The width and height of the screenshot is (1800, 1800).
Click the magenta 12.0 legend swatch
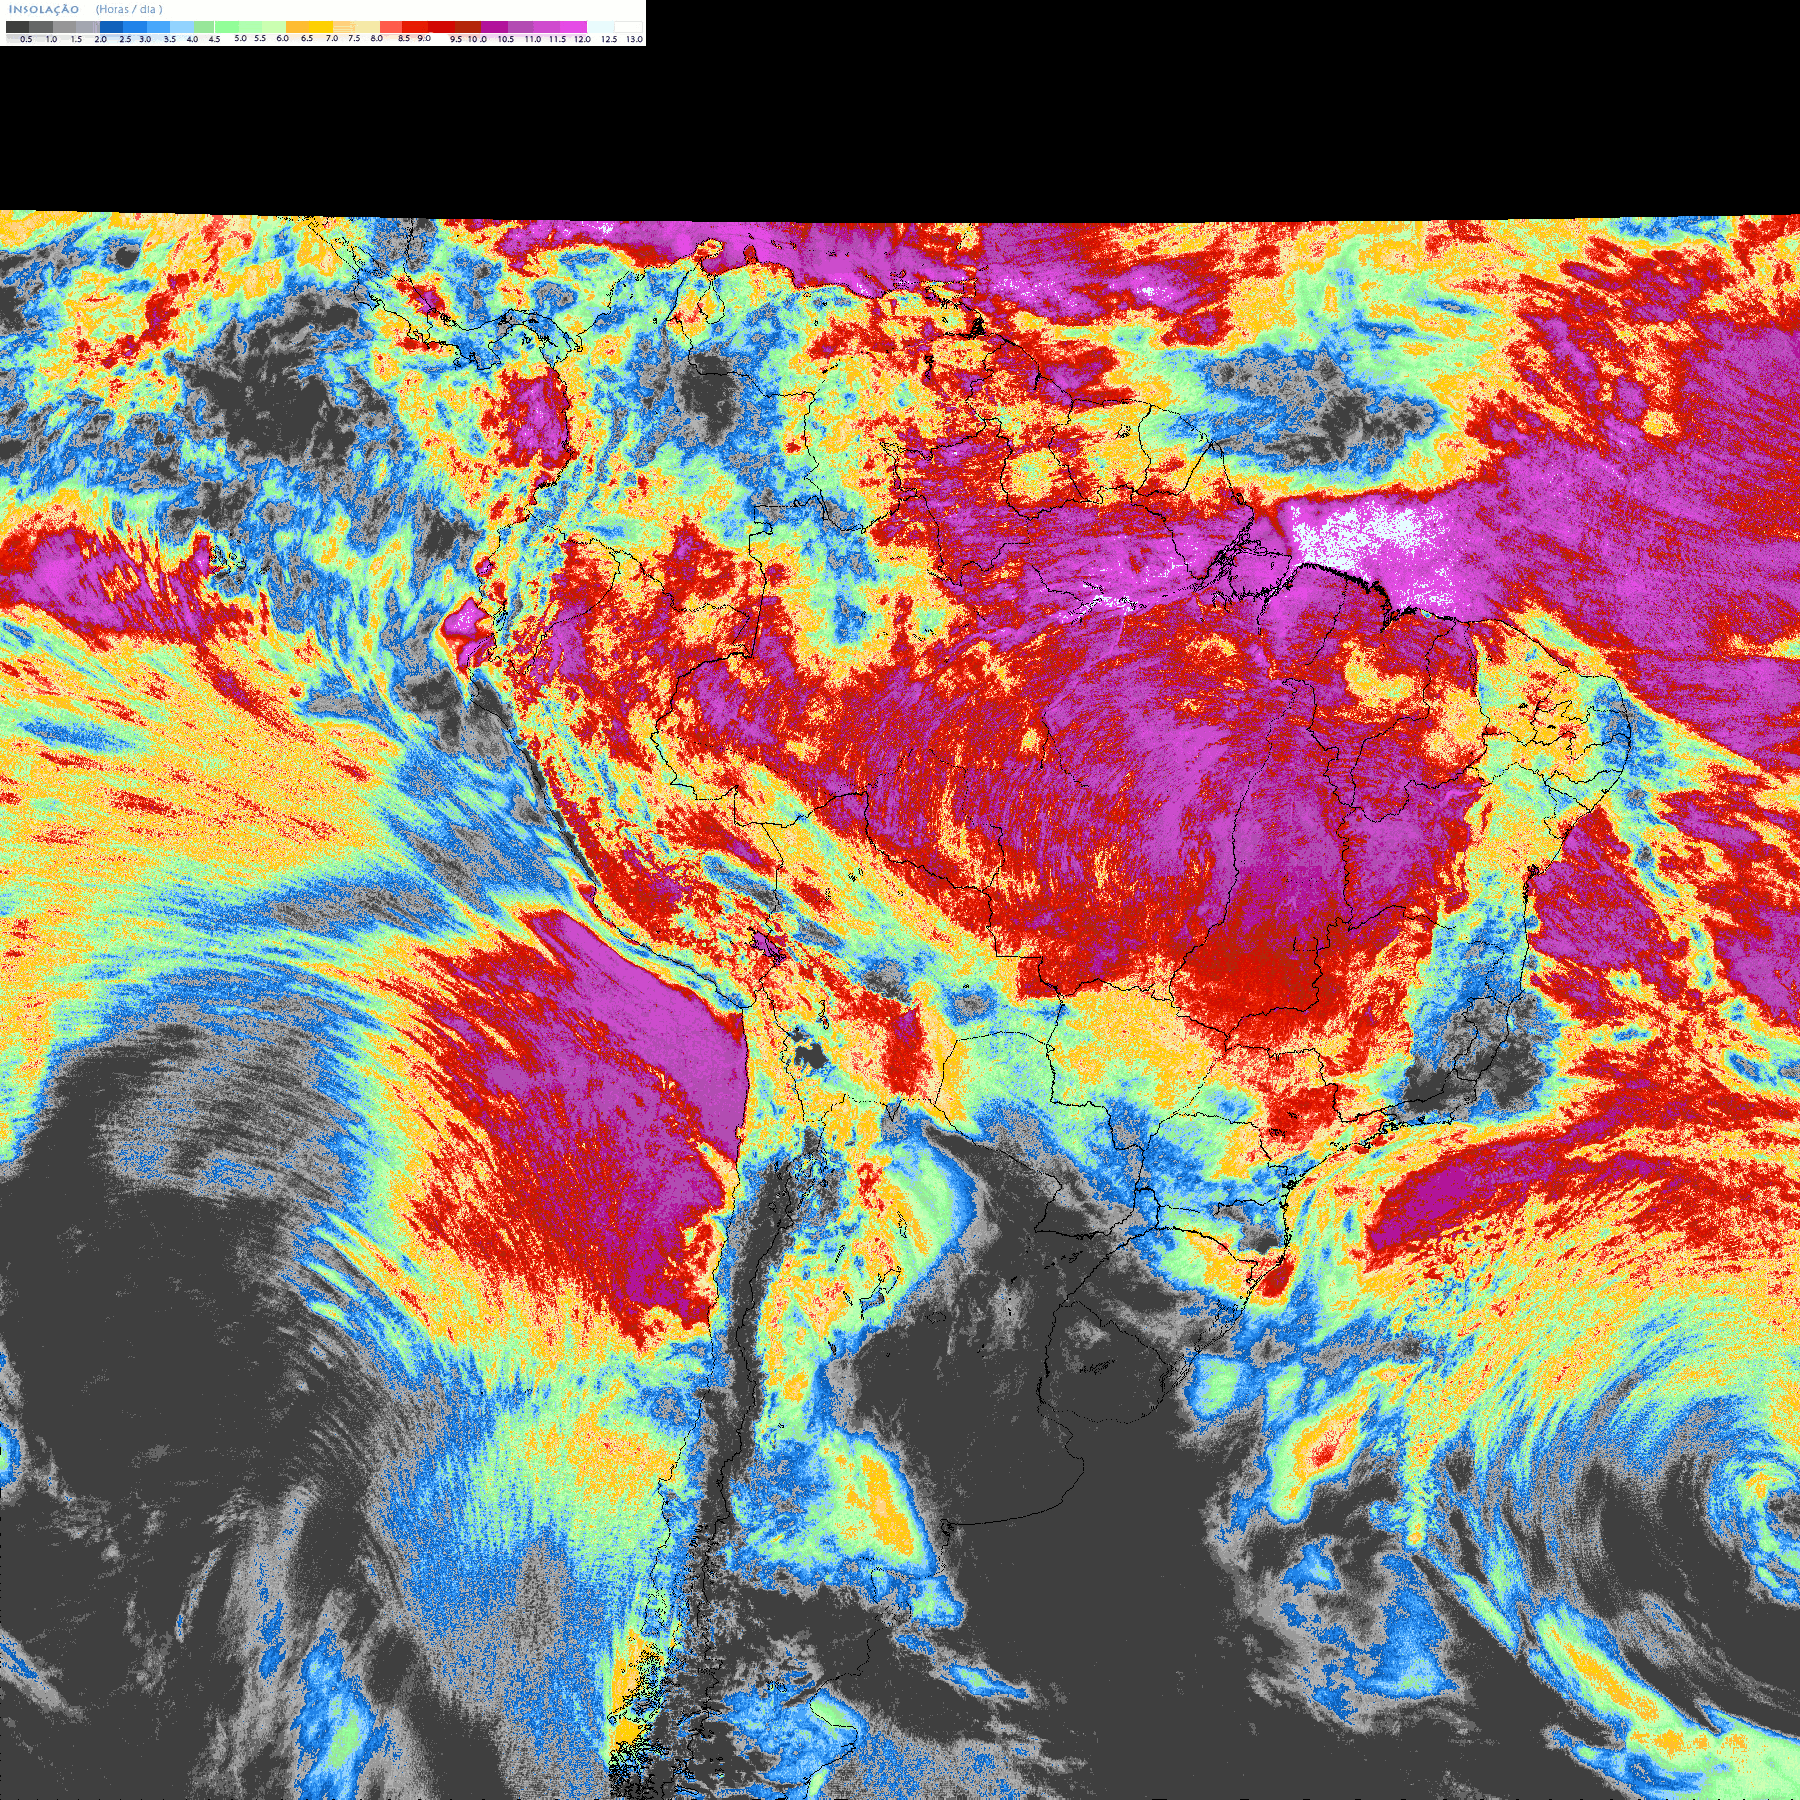click(x=573, y=27)
